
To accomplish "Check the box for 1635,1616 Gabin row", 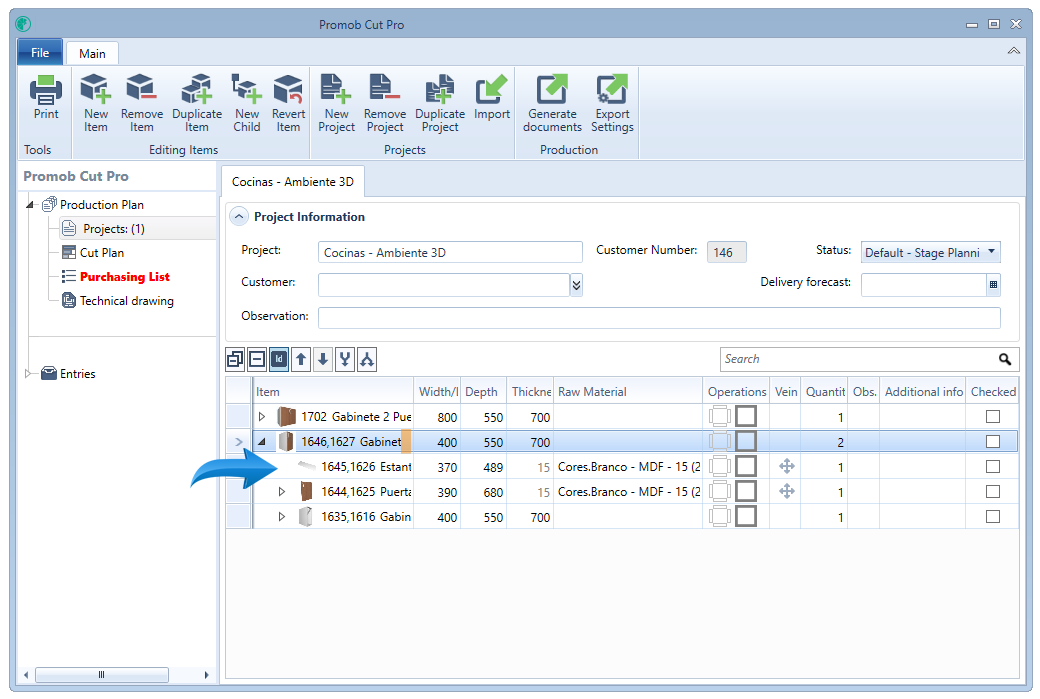I will coord(992,516).
